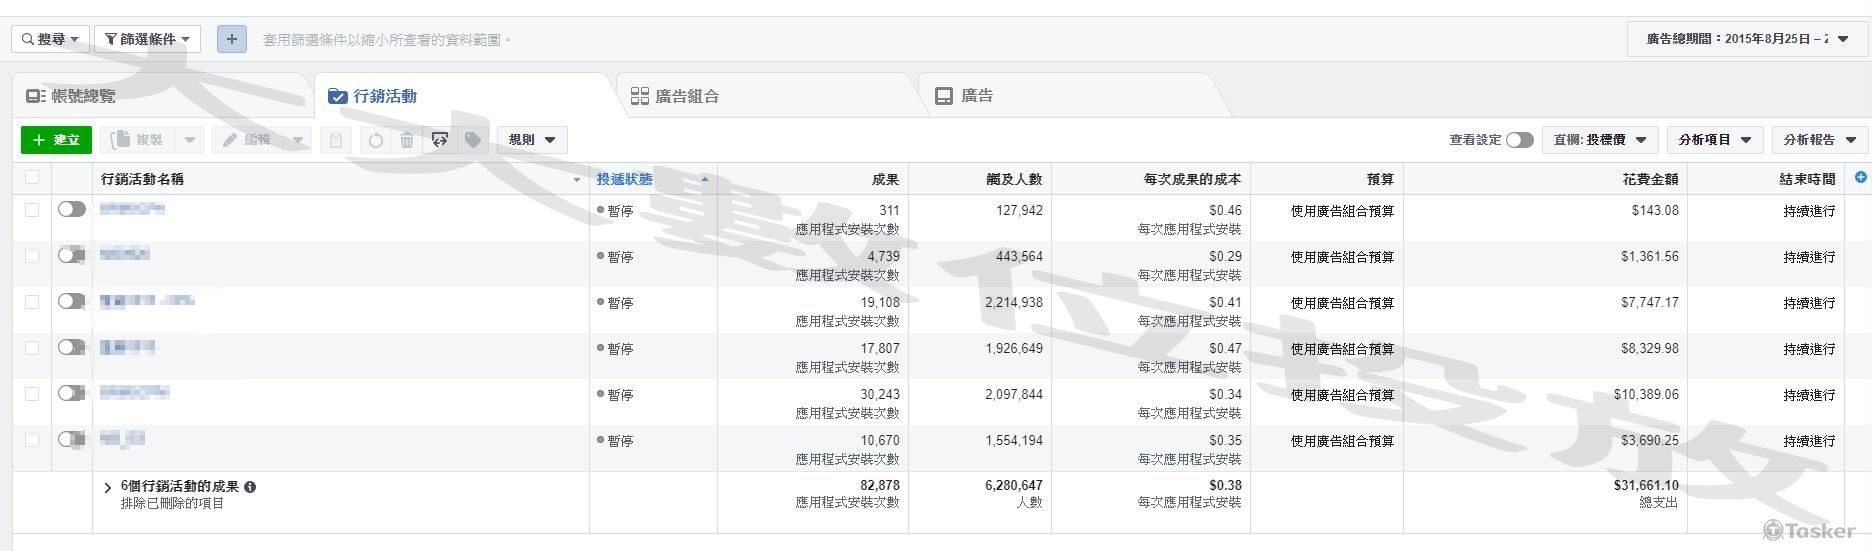Click the trash delete icon in toolbar
Image resolution: width=1872 pixels, height=551 pixels.
click(407, 140)
